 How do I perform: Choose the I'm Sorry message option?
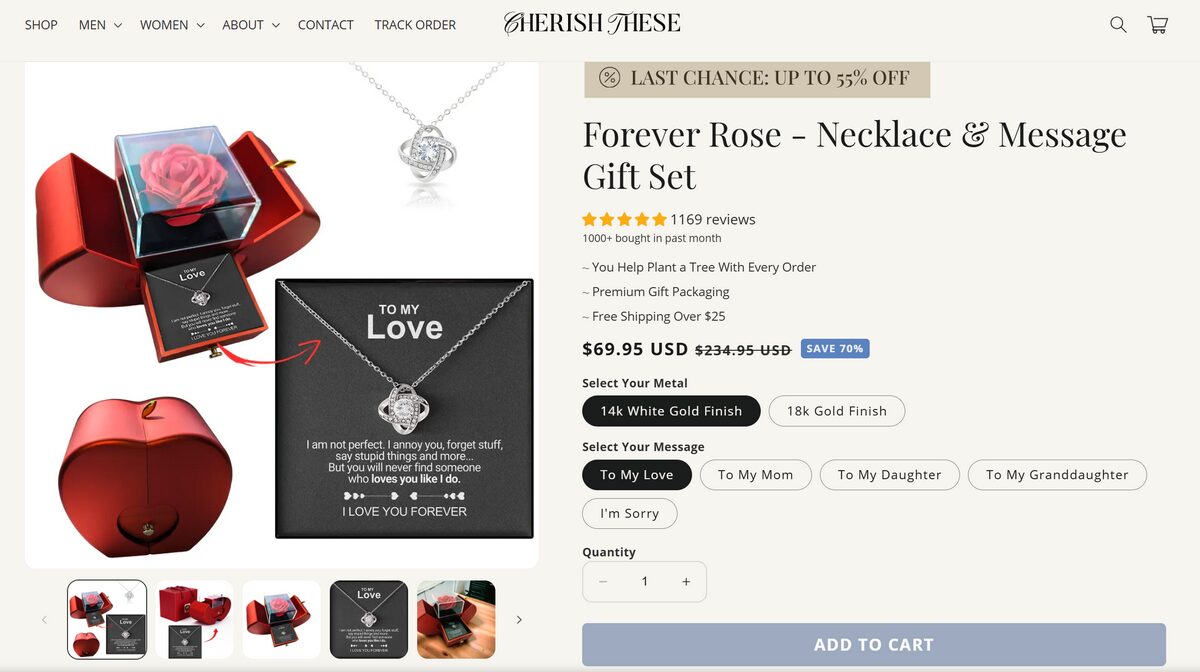[x=630, y=513]
